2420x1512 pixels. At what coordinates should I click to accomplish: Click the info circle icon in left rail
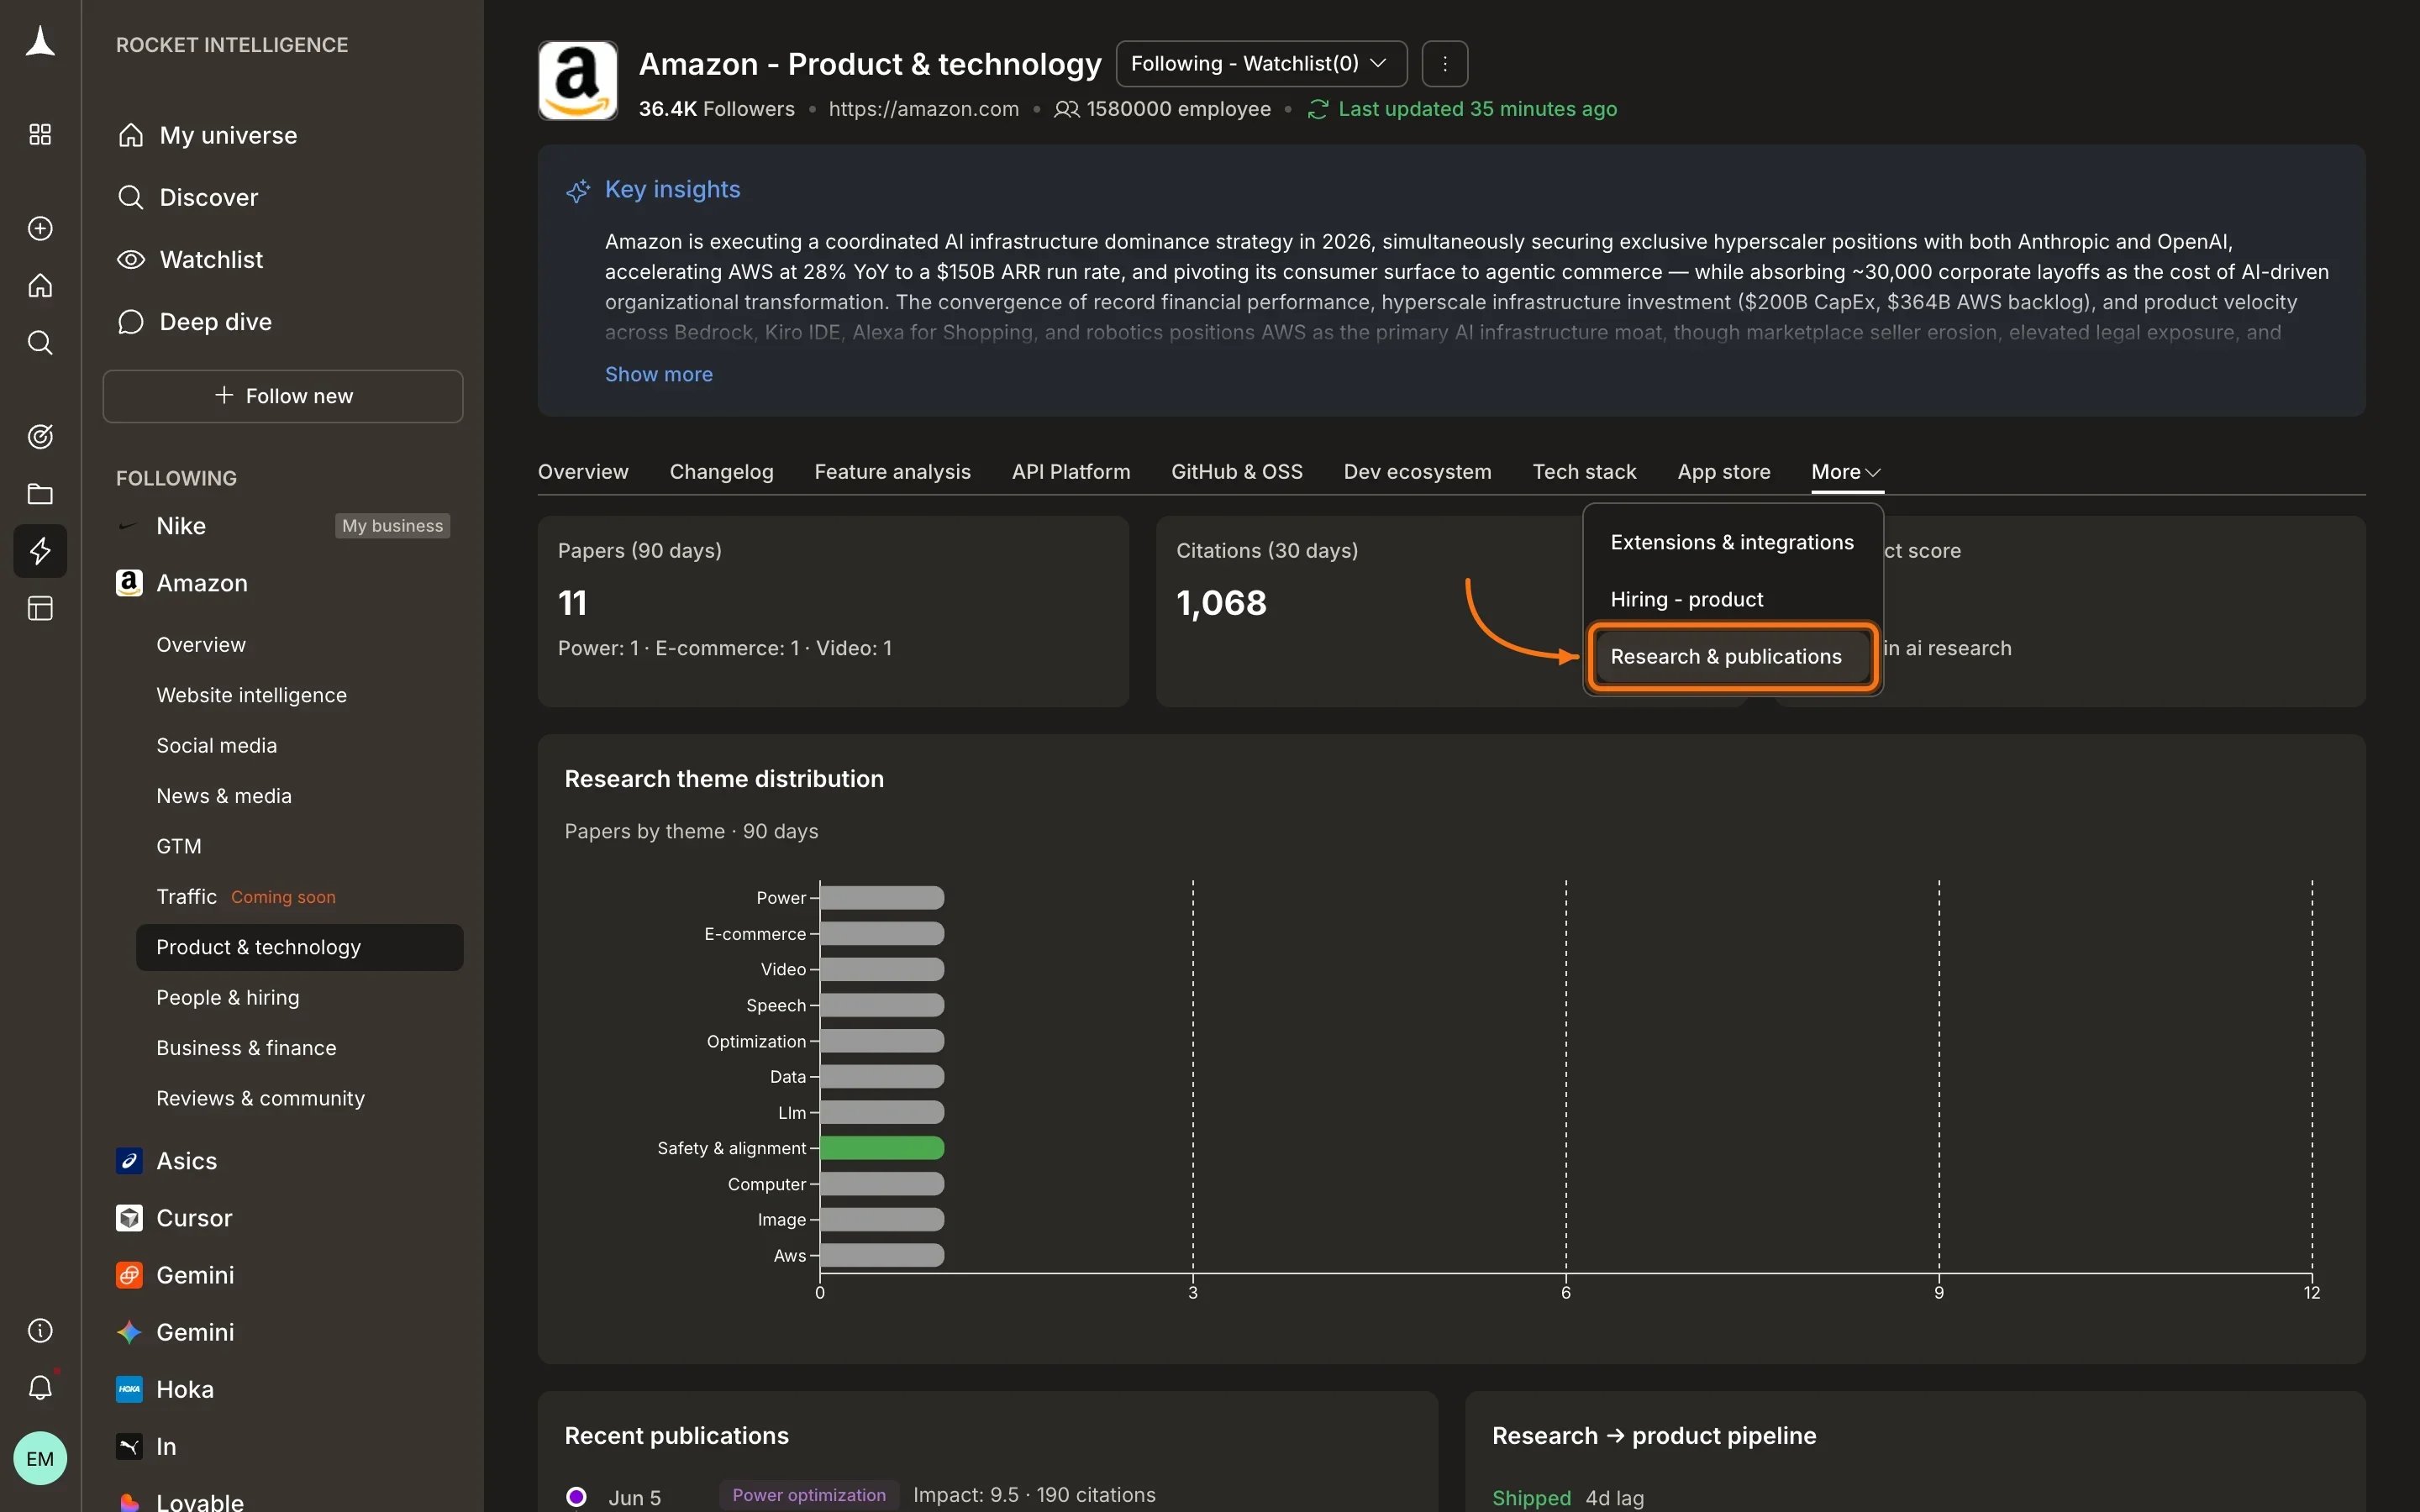coord(40,1330)
